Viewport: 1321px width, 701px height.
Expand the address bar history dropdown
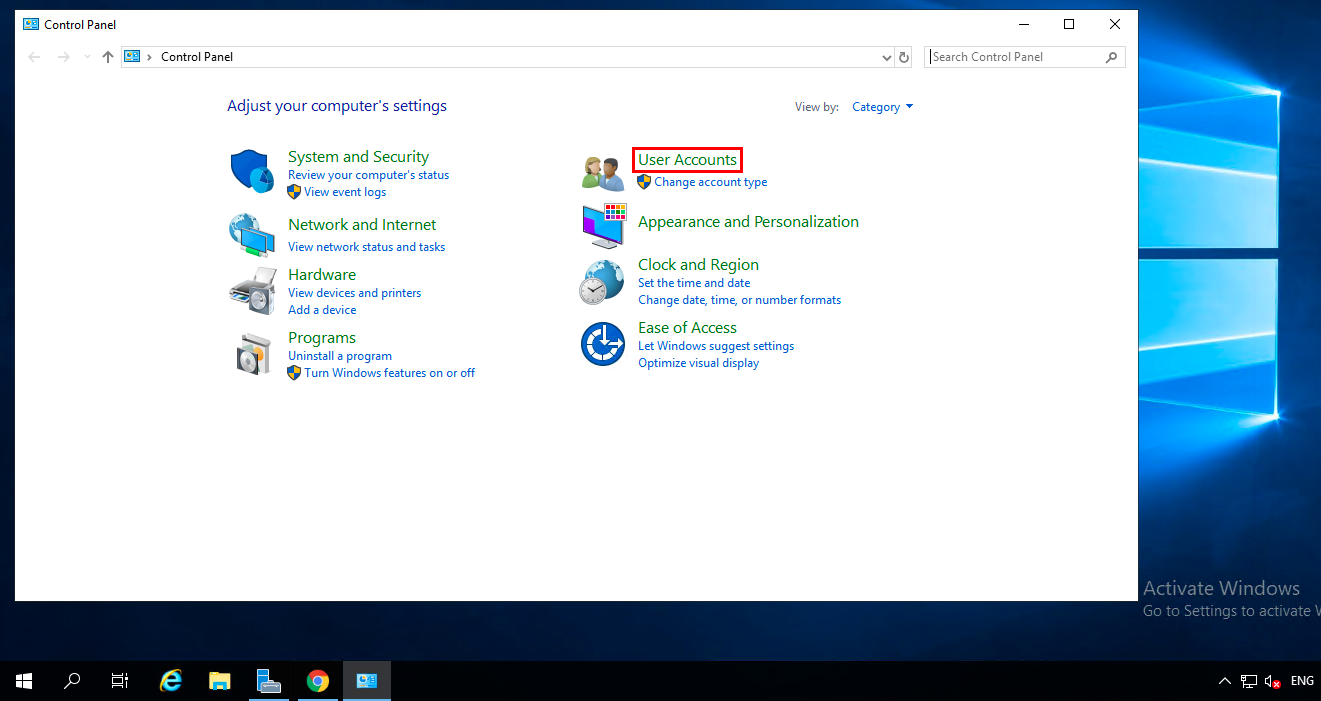point(886,57)
